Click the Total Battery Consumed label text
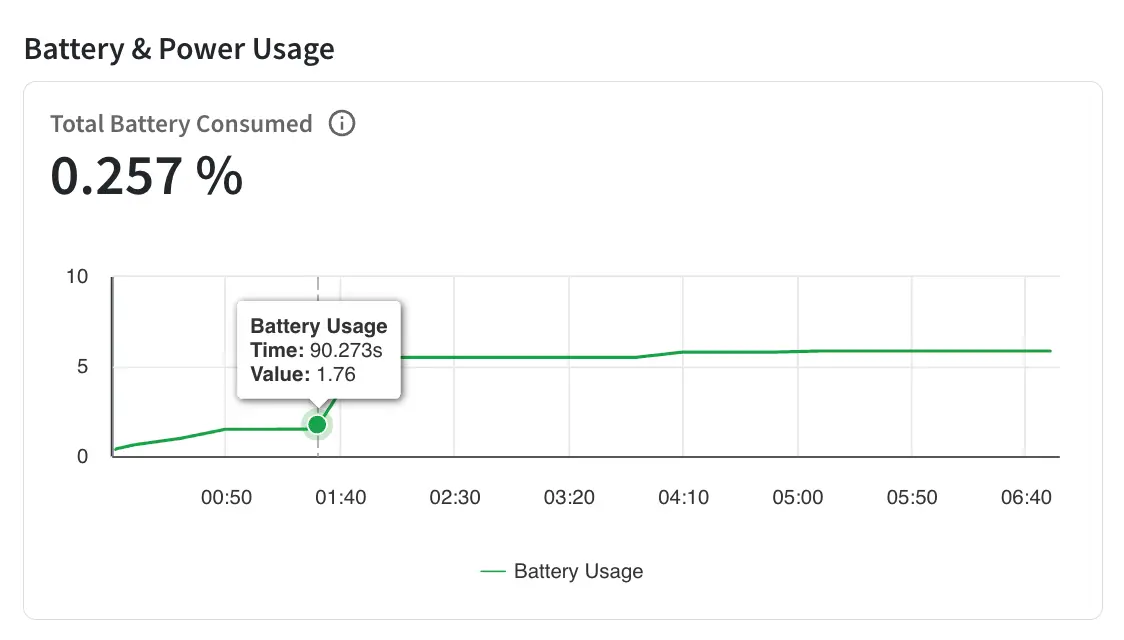The image size is (1124, 640). coord(181,124)
